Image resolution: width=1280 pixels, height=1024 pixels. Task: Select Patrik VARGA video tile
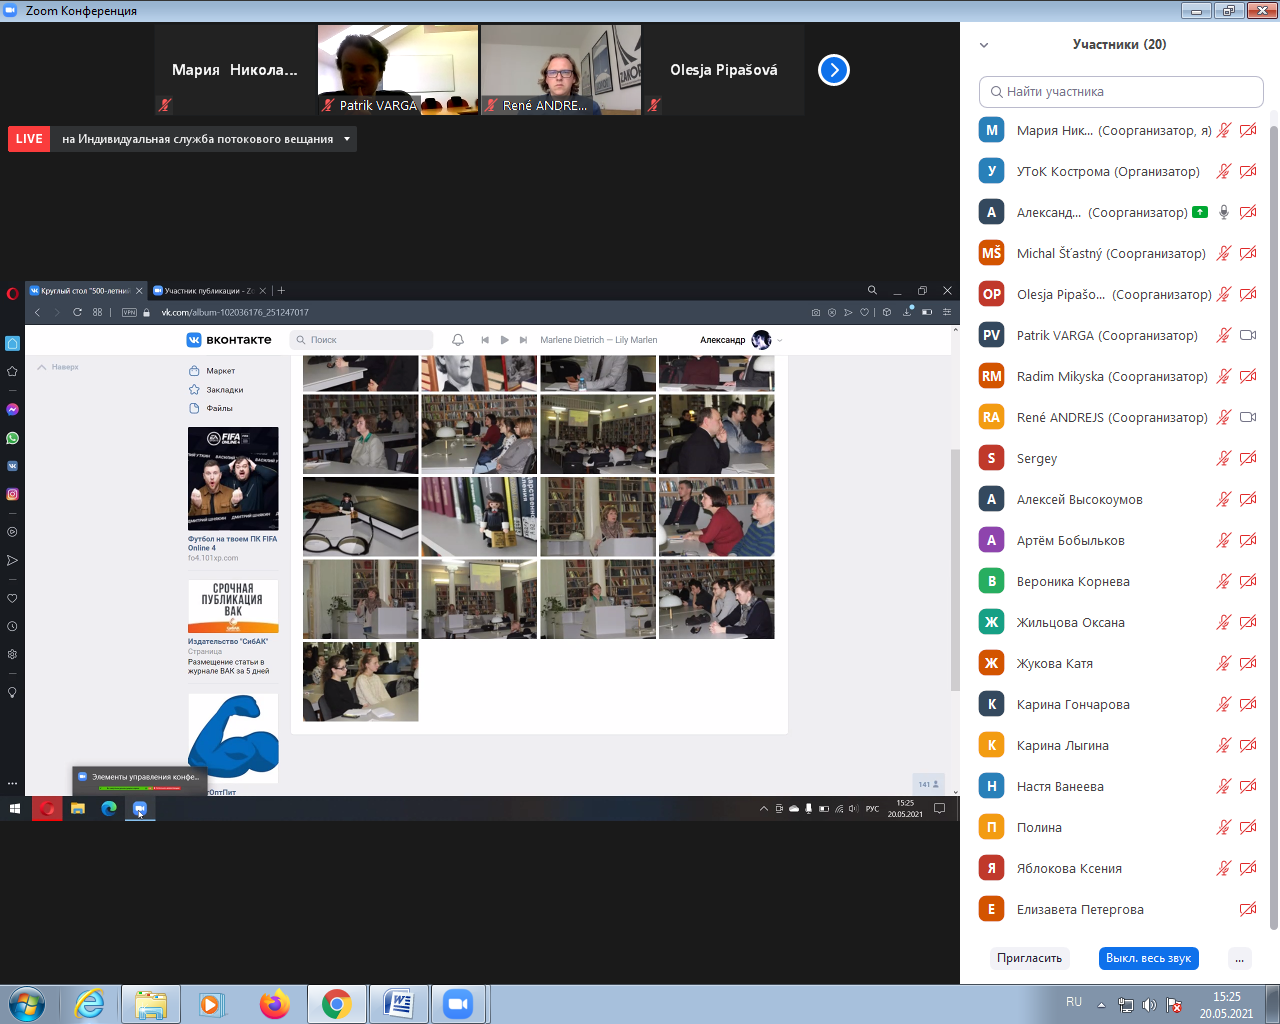pos(398,70)
